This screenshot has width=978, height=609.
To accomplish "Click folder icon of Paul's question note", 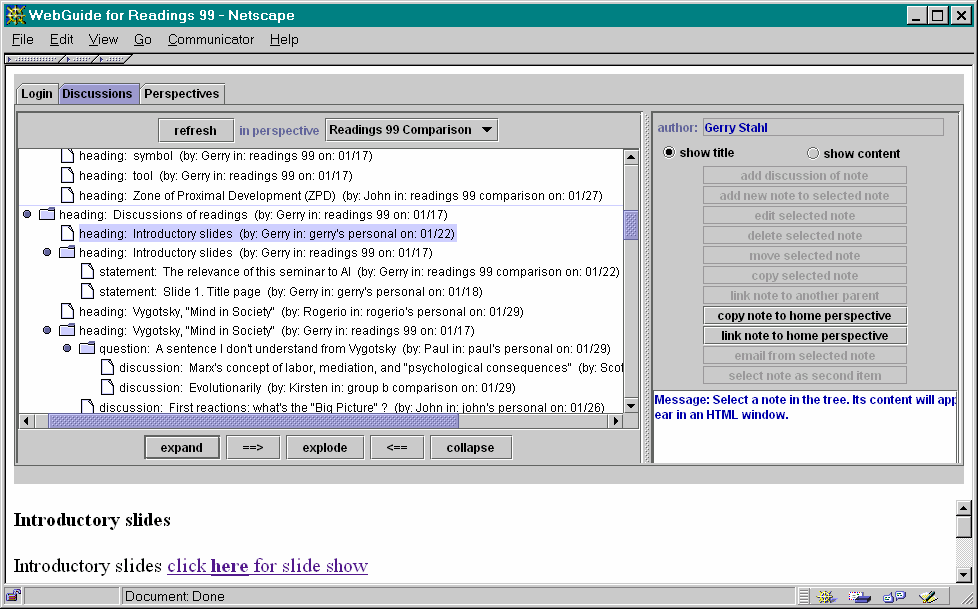I will pyautogui.click(x=87, y=348).
